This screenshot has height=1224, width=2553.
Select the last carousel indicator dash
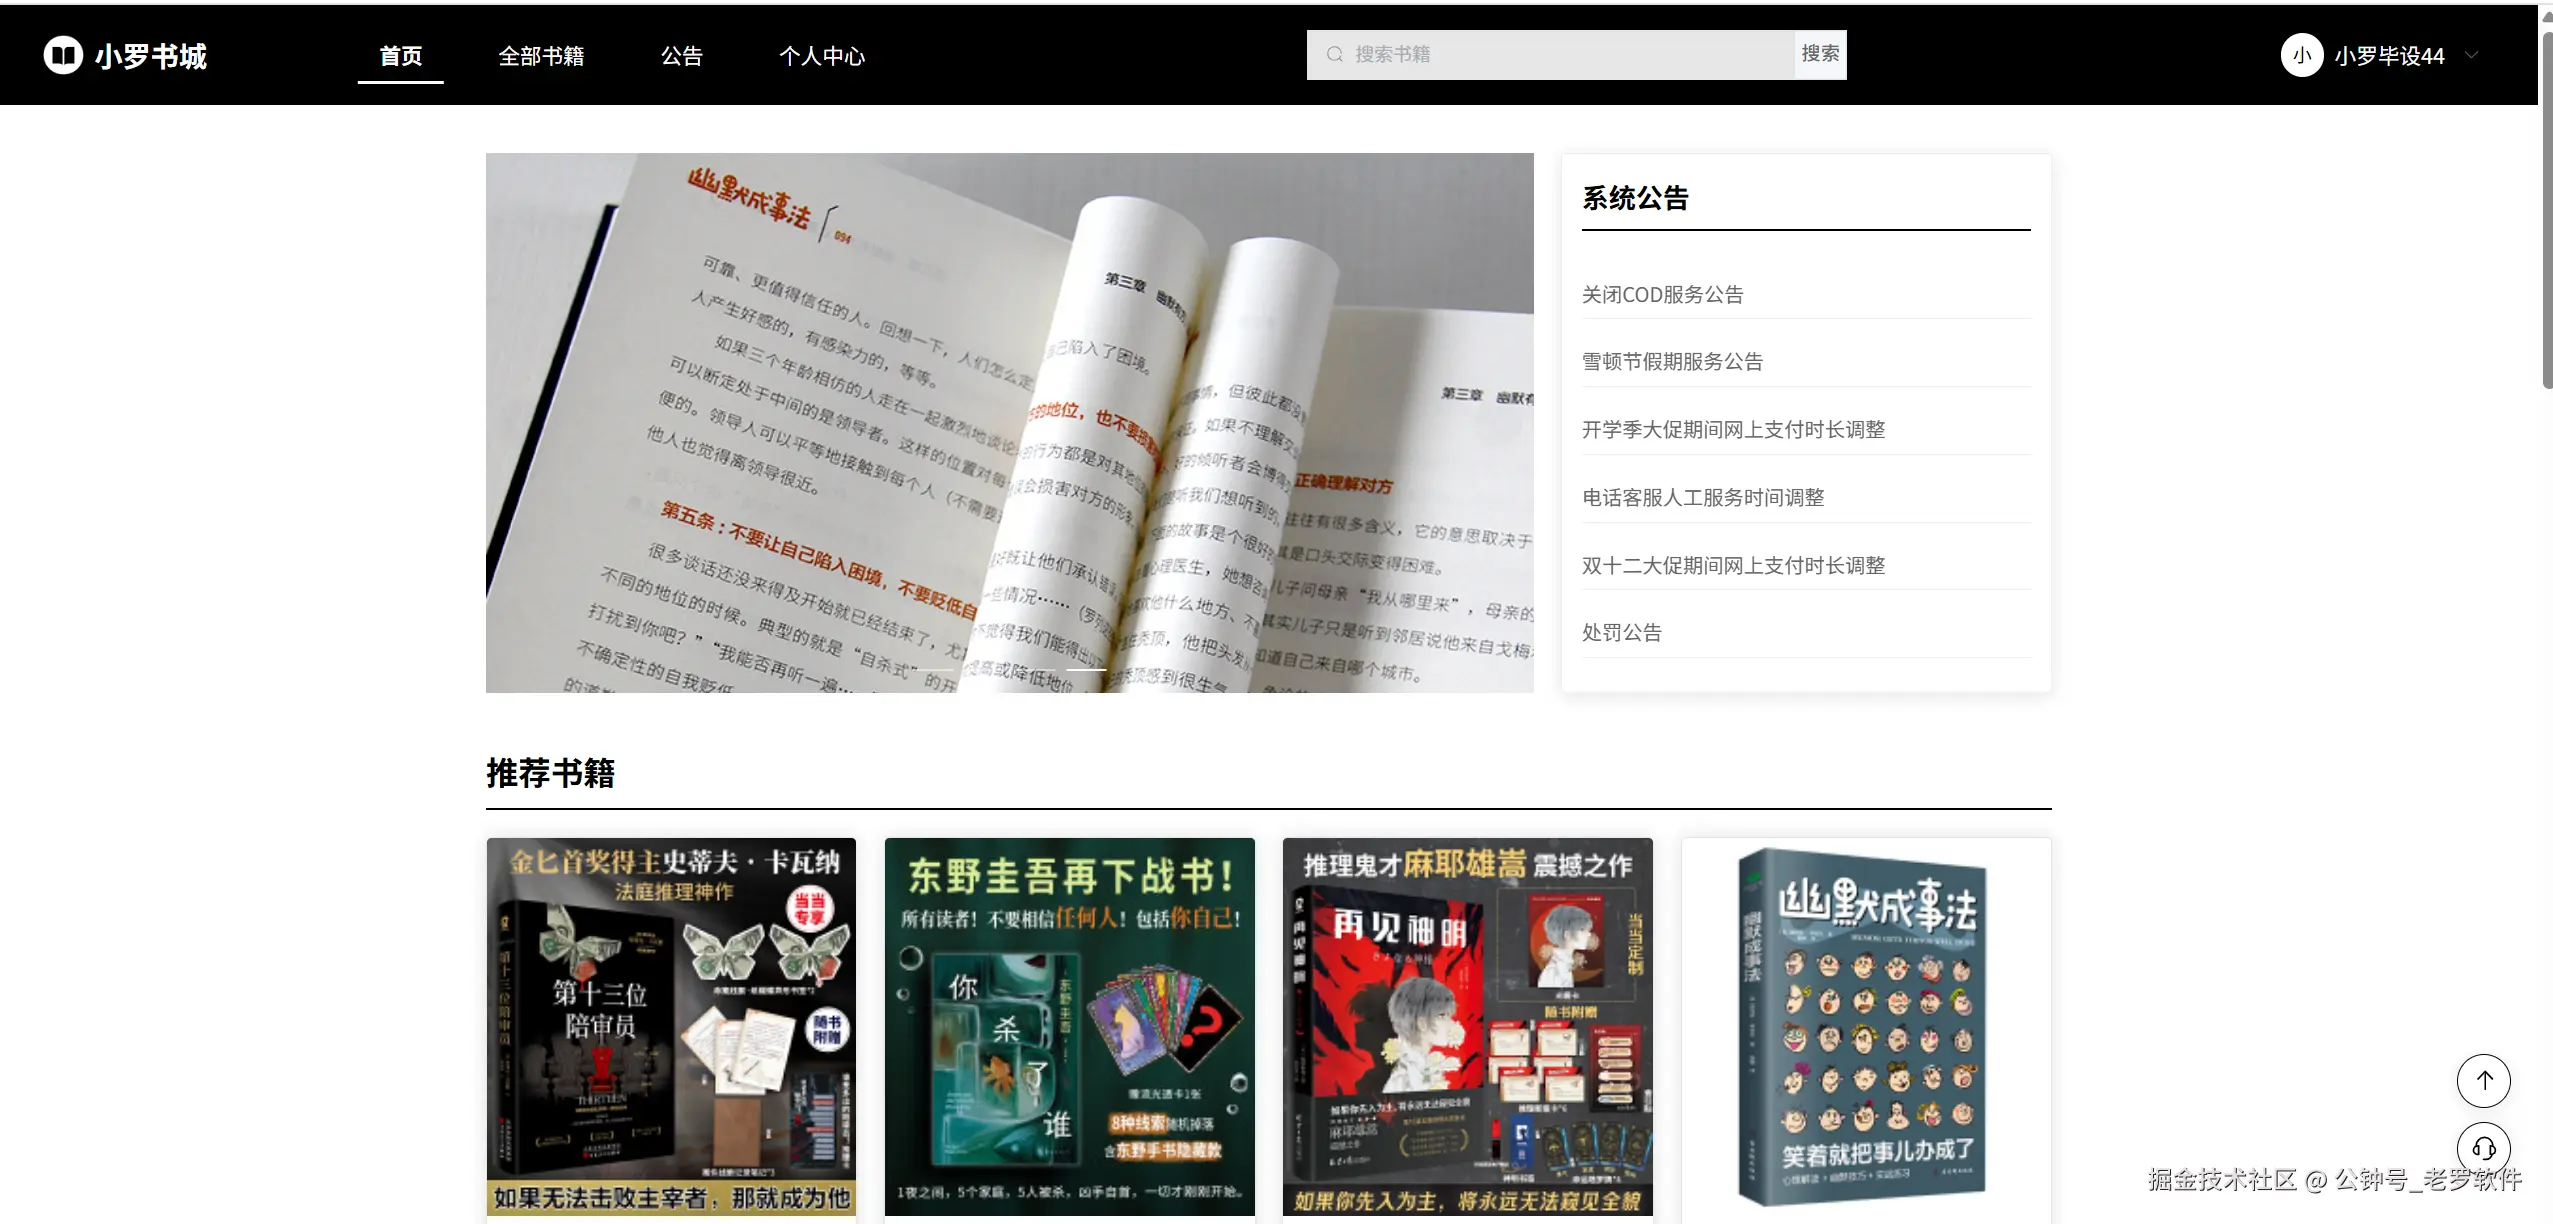click(1086, 669)
